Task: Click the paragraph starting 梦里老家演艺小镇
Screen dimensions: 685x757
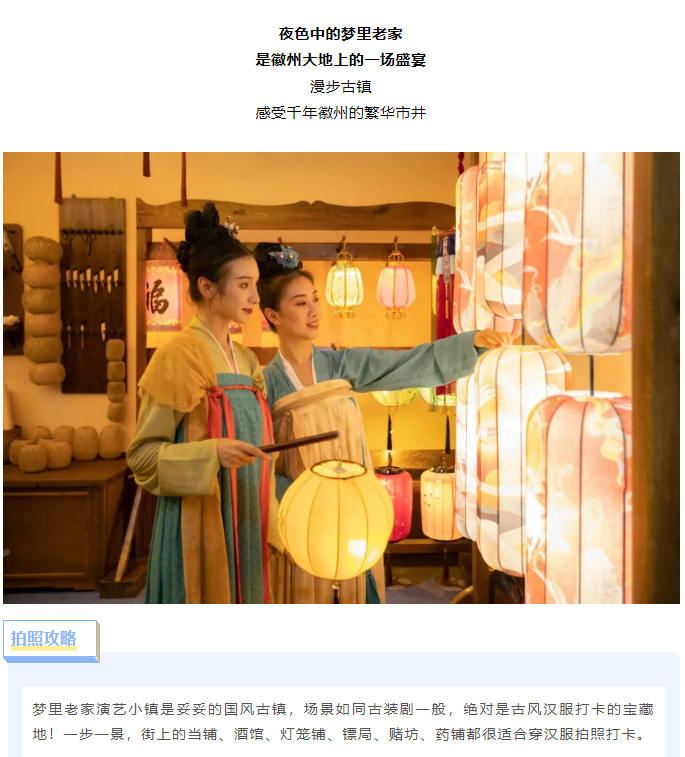Action: click(343, 722)
